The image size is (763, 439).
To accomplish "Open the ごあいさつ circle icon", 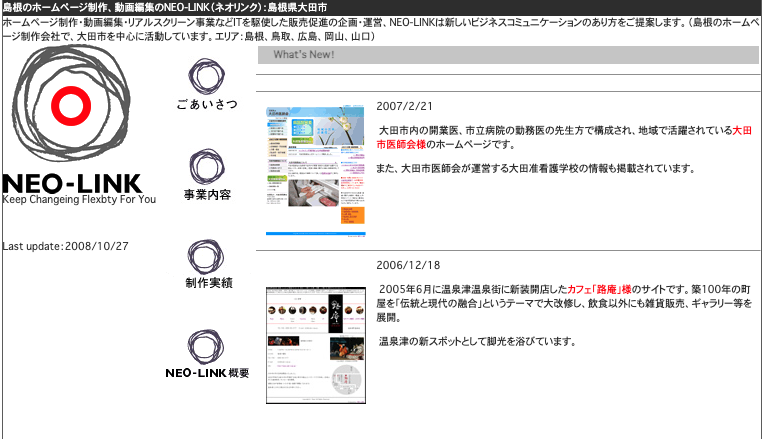I will tap(206, 77).
